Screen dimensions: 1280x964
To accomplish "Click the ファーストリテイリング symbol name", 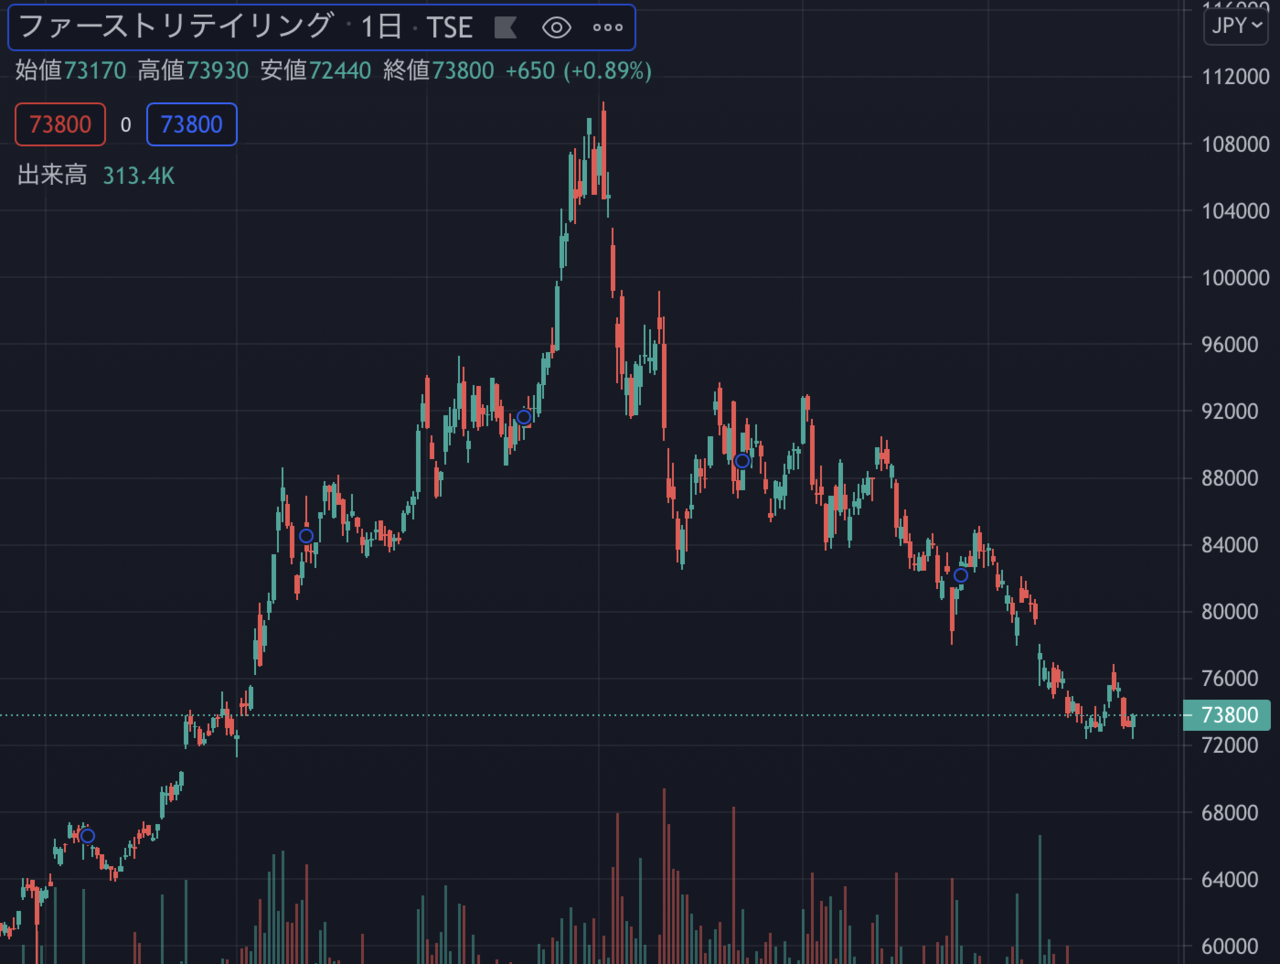I will tap(176, 26).
